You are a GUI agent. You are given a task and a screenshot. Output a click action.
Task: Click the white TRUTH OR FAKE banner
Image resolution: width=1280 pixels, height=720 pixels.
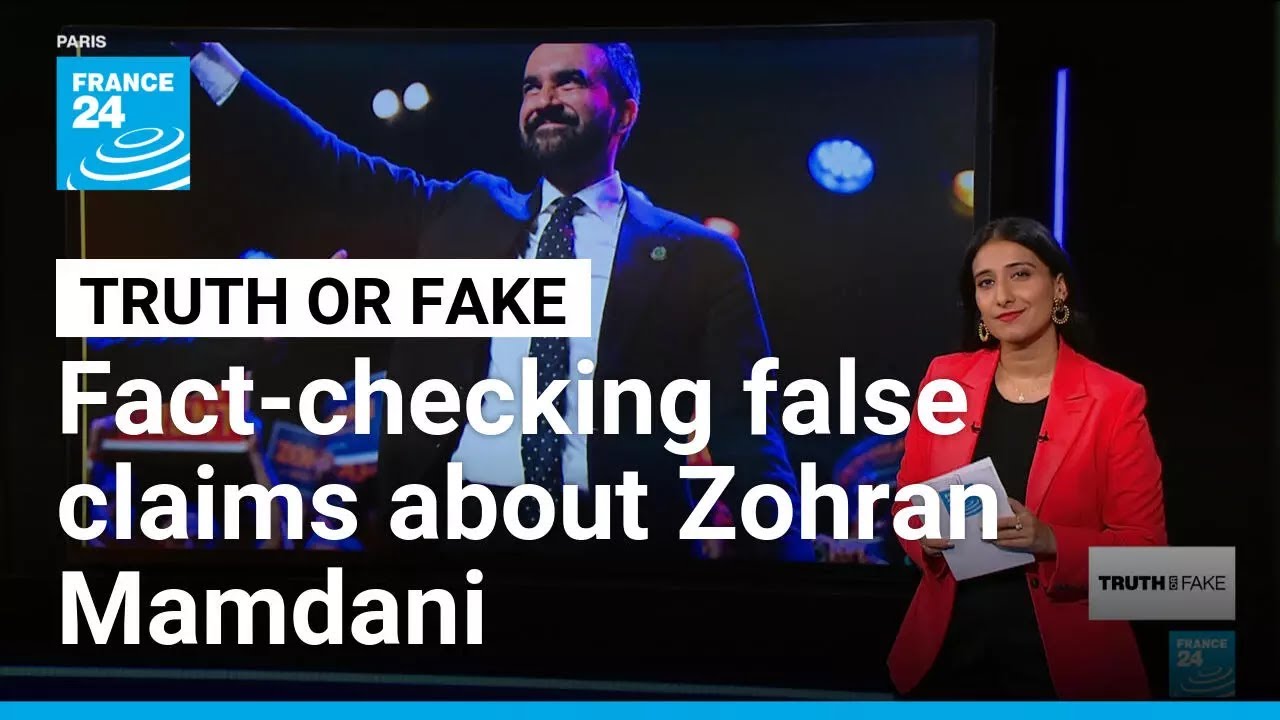[x=323, y=298]
